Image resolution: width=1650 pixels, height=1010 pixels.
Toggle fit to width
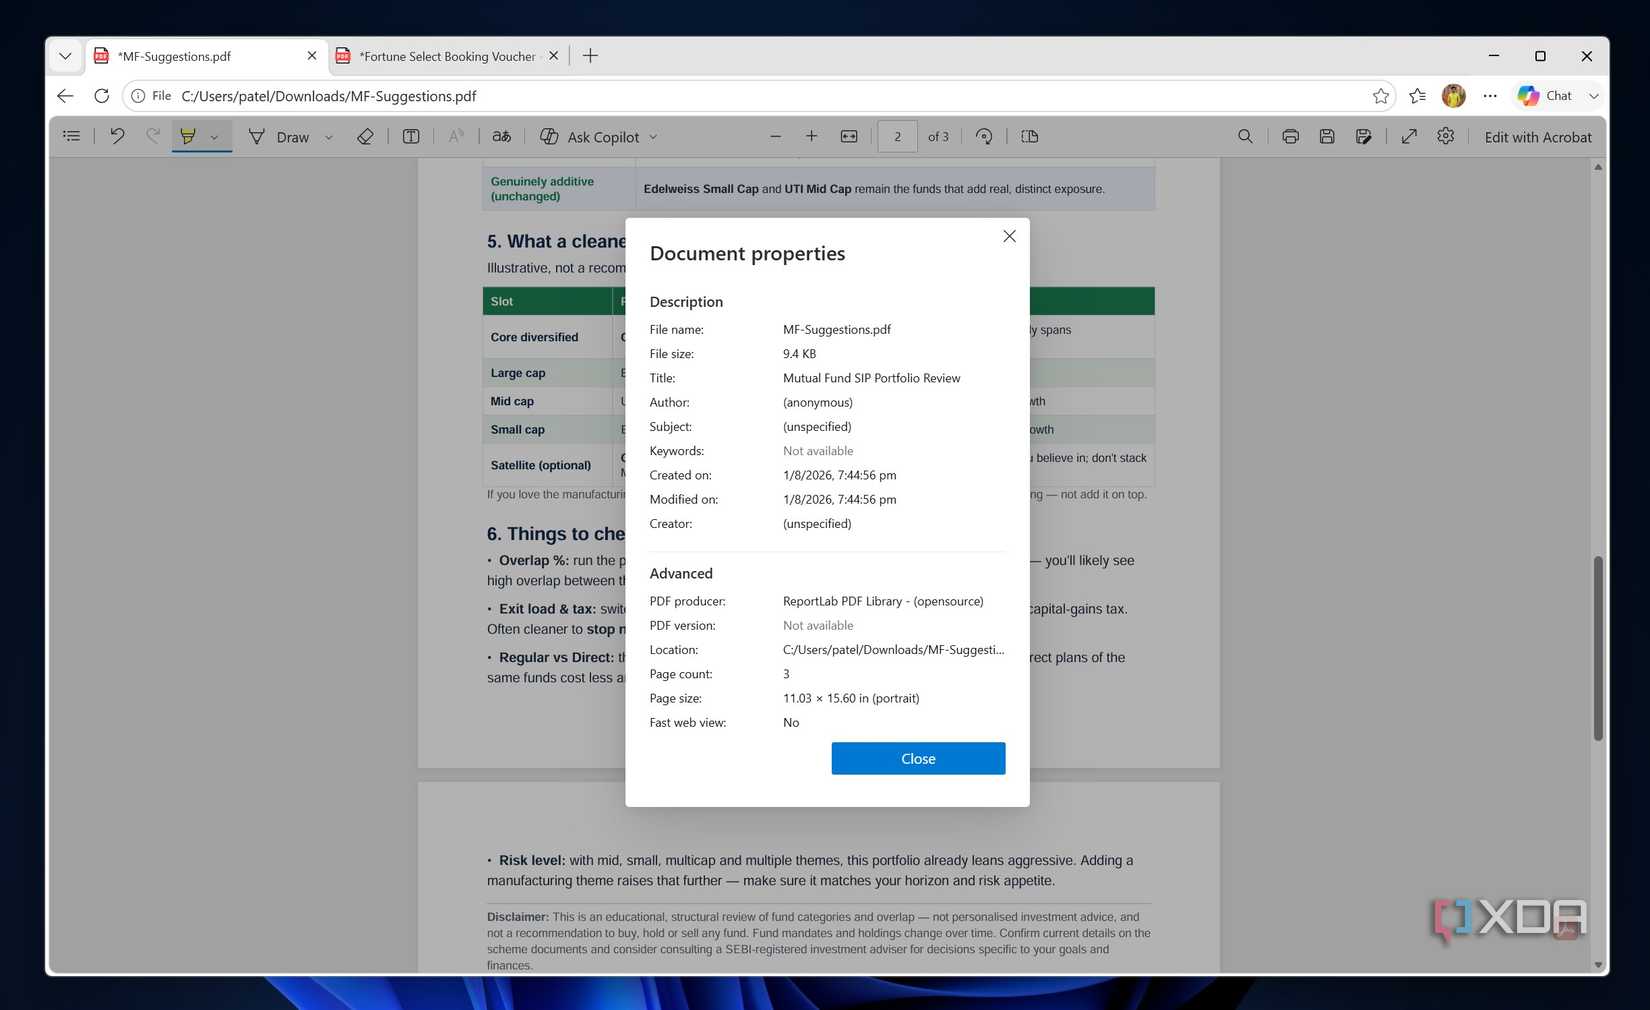tap(849, 136)
